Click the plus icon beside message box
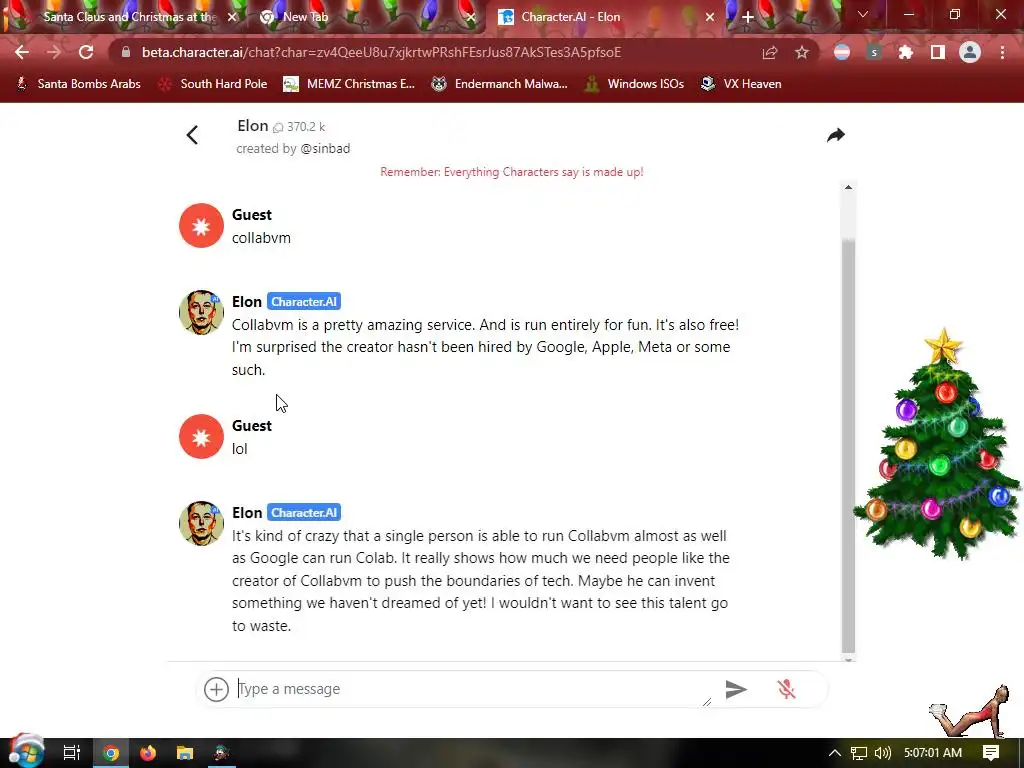The width and height of the screenshot is (1024, 768). pos(216,689)
